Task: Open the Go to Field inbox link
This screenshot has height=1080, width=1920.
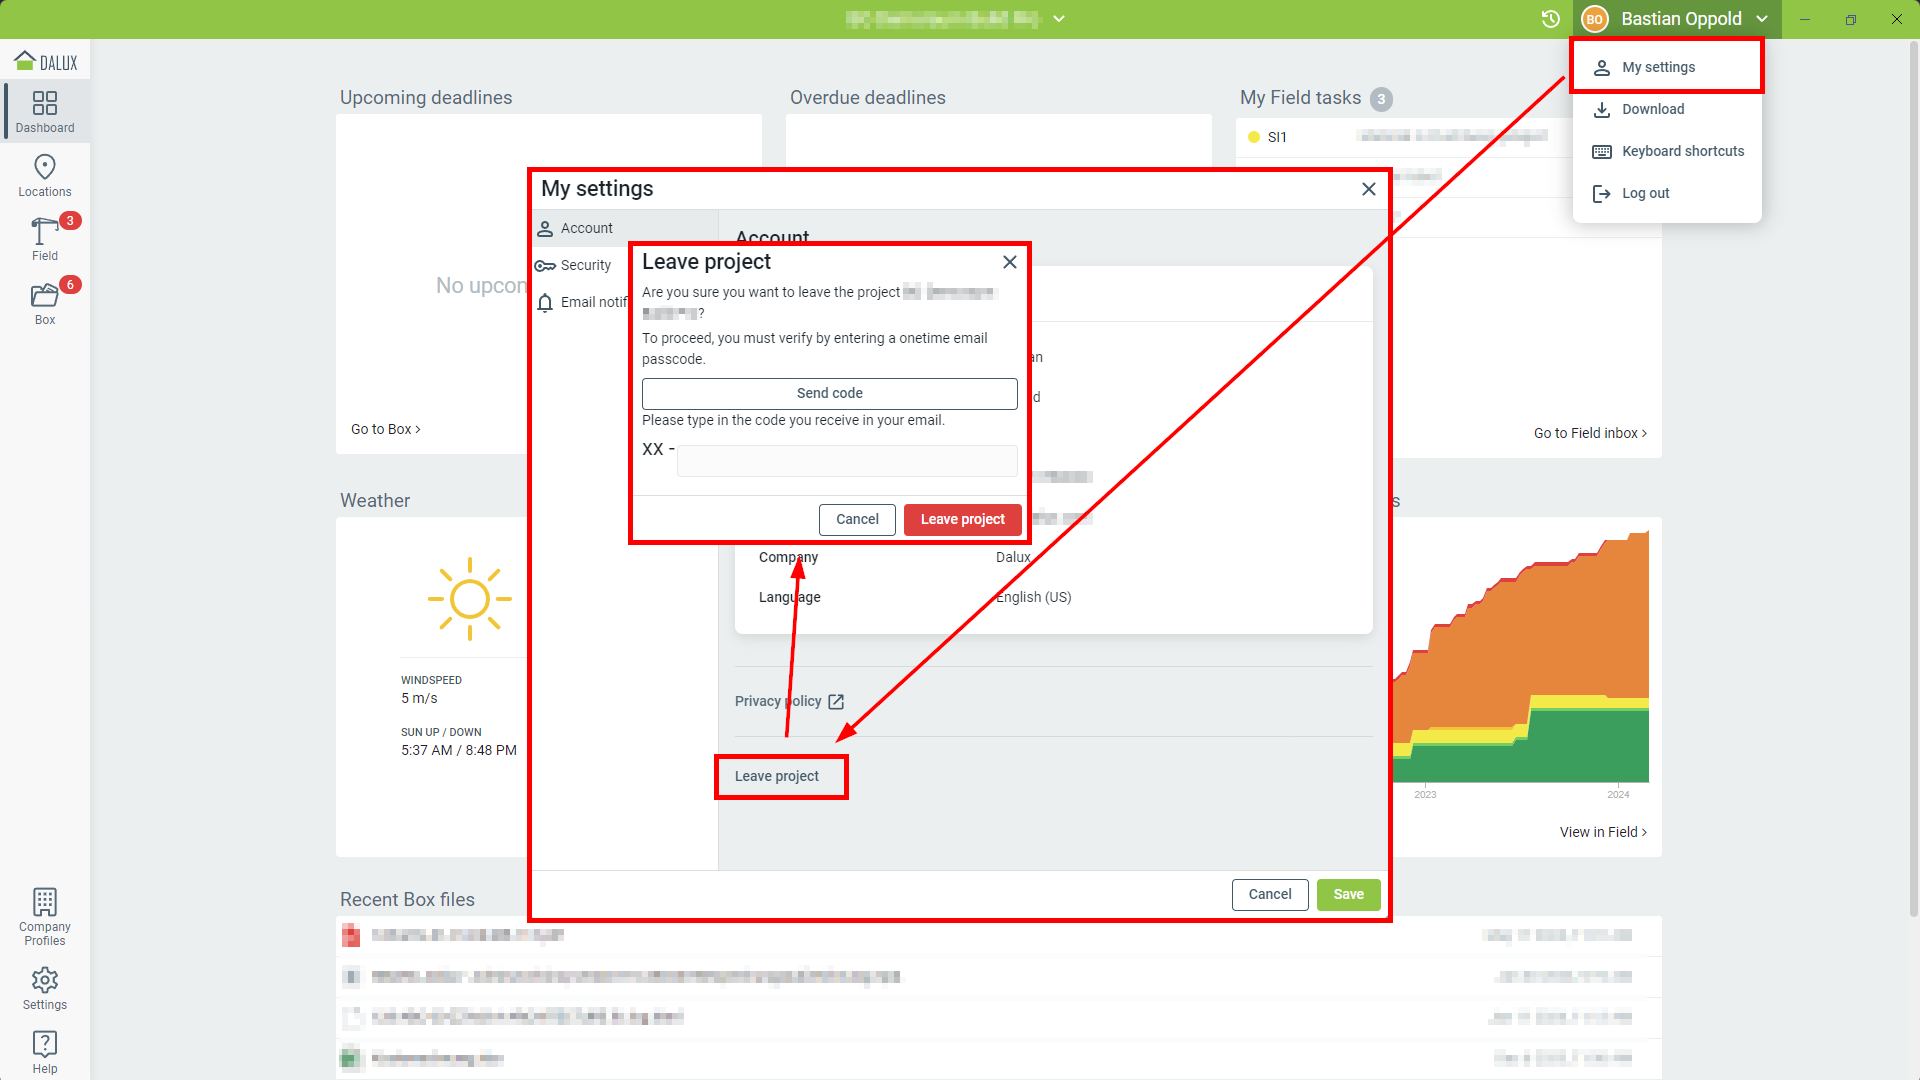Action: pos(1590,433)
